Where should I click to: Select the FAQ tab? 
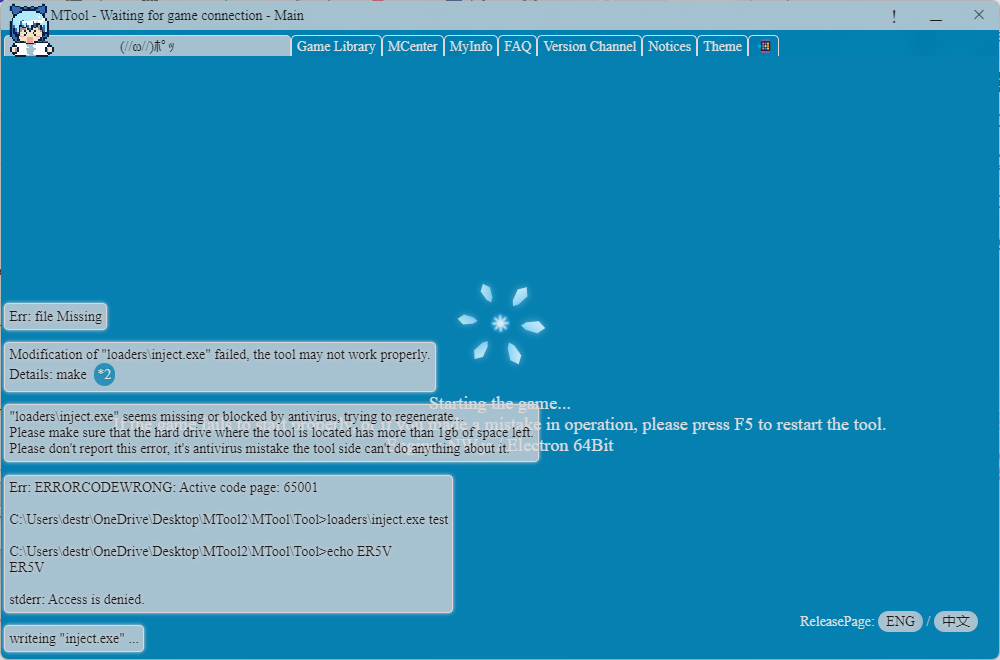pyautogui.click(x=517, y=46)
